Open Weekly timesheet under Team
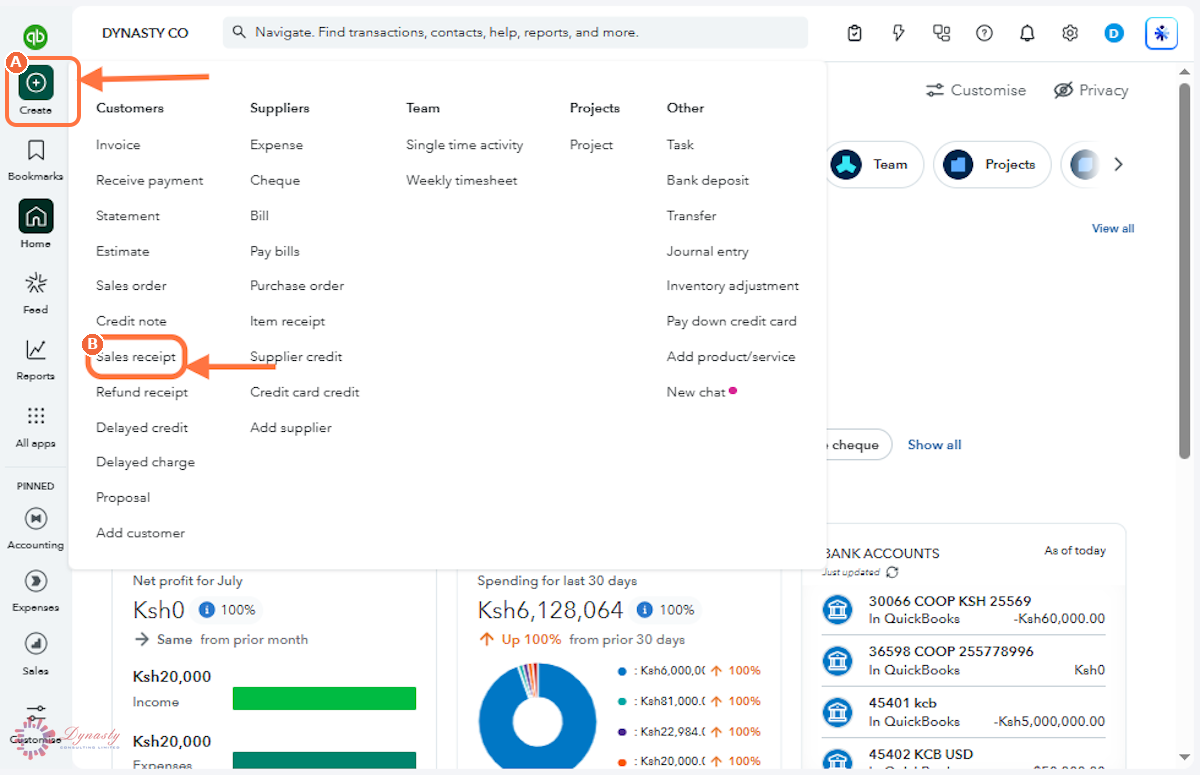The image size is (1200, 775). coord(462,181)
